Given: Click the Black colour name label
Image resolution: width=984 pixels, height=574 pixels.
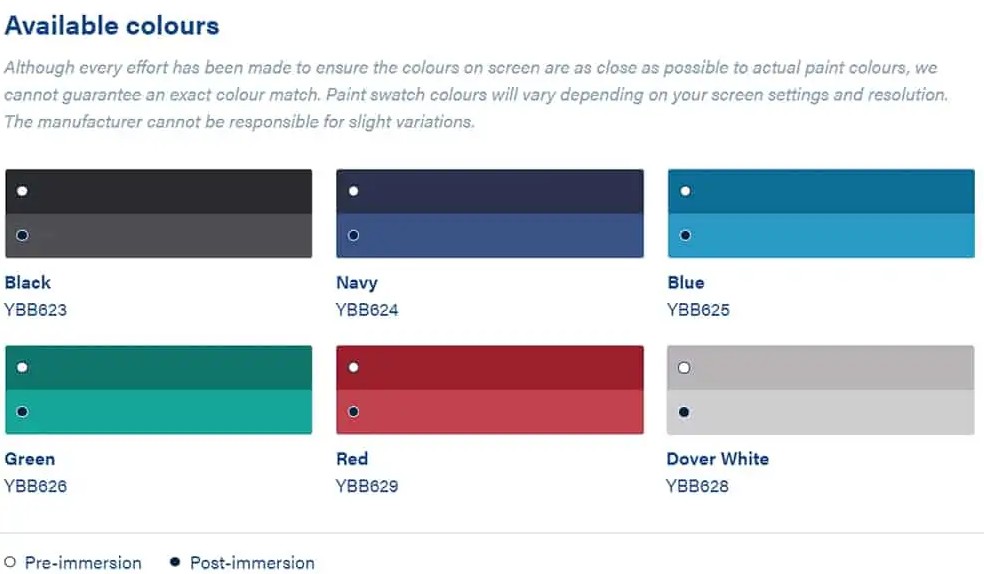Looking at the screenshot, I should pyautogui.click(x=28, y=283).
